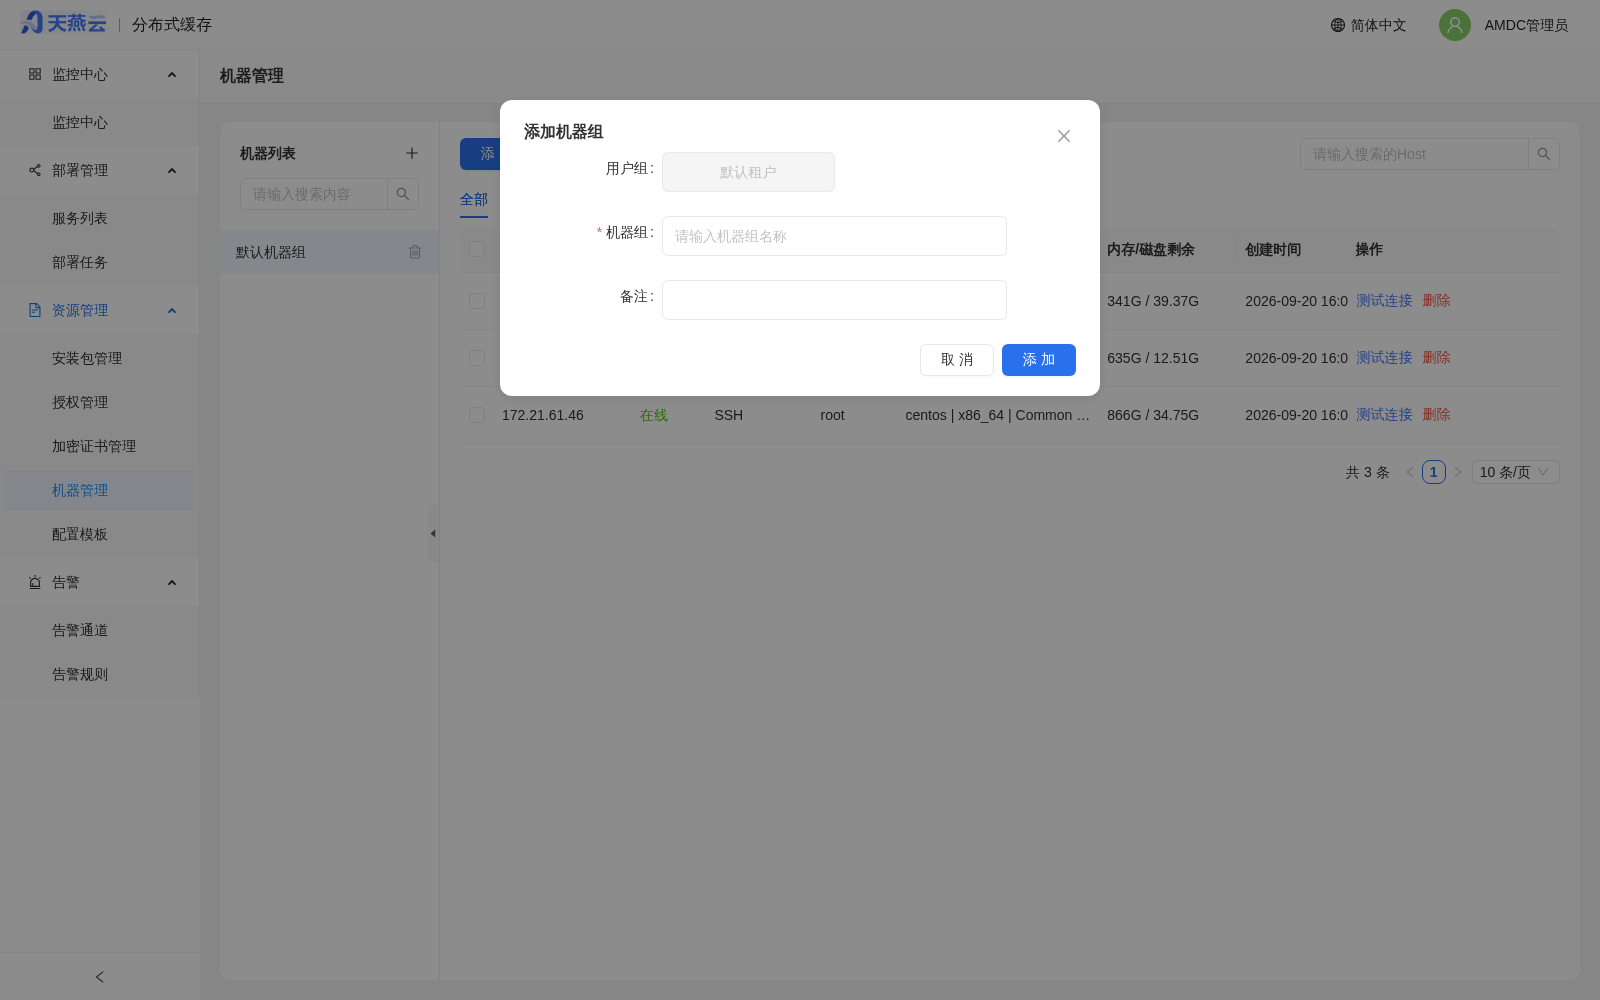Screen dimensions: 1600x1000
Task: Close the 添加机器组 dialog
Action: pos(1064,136)
